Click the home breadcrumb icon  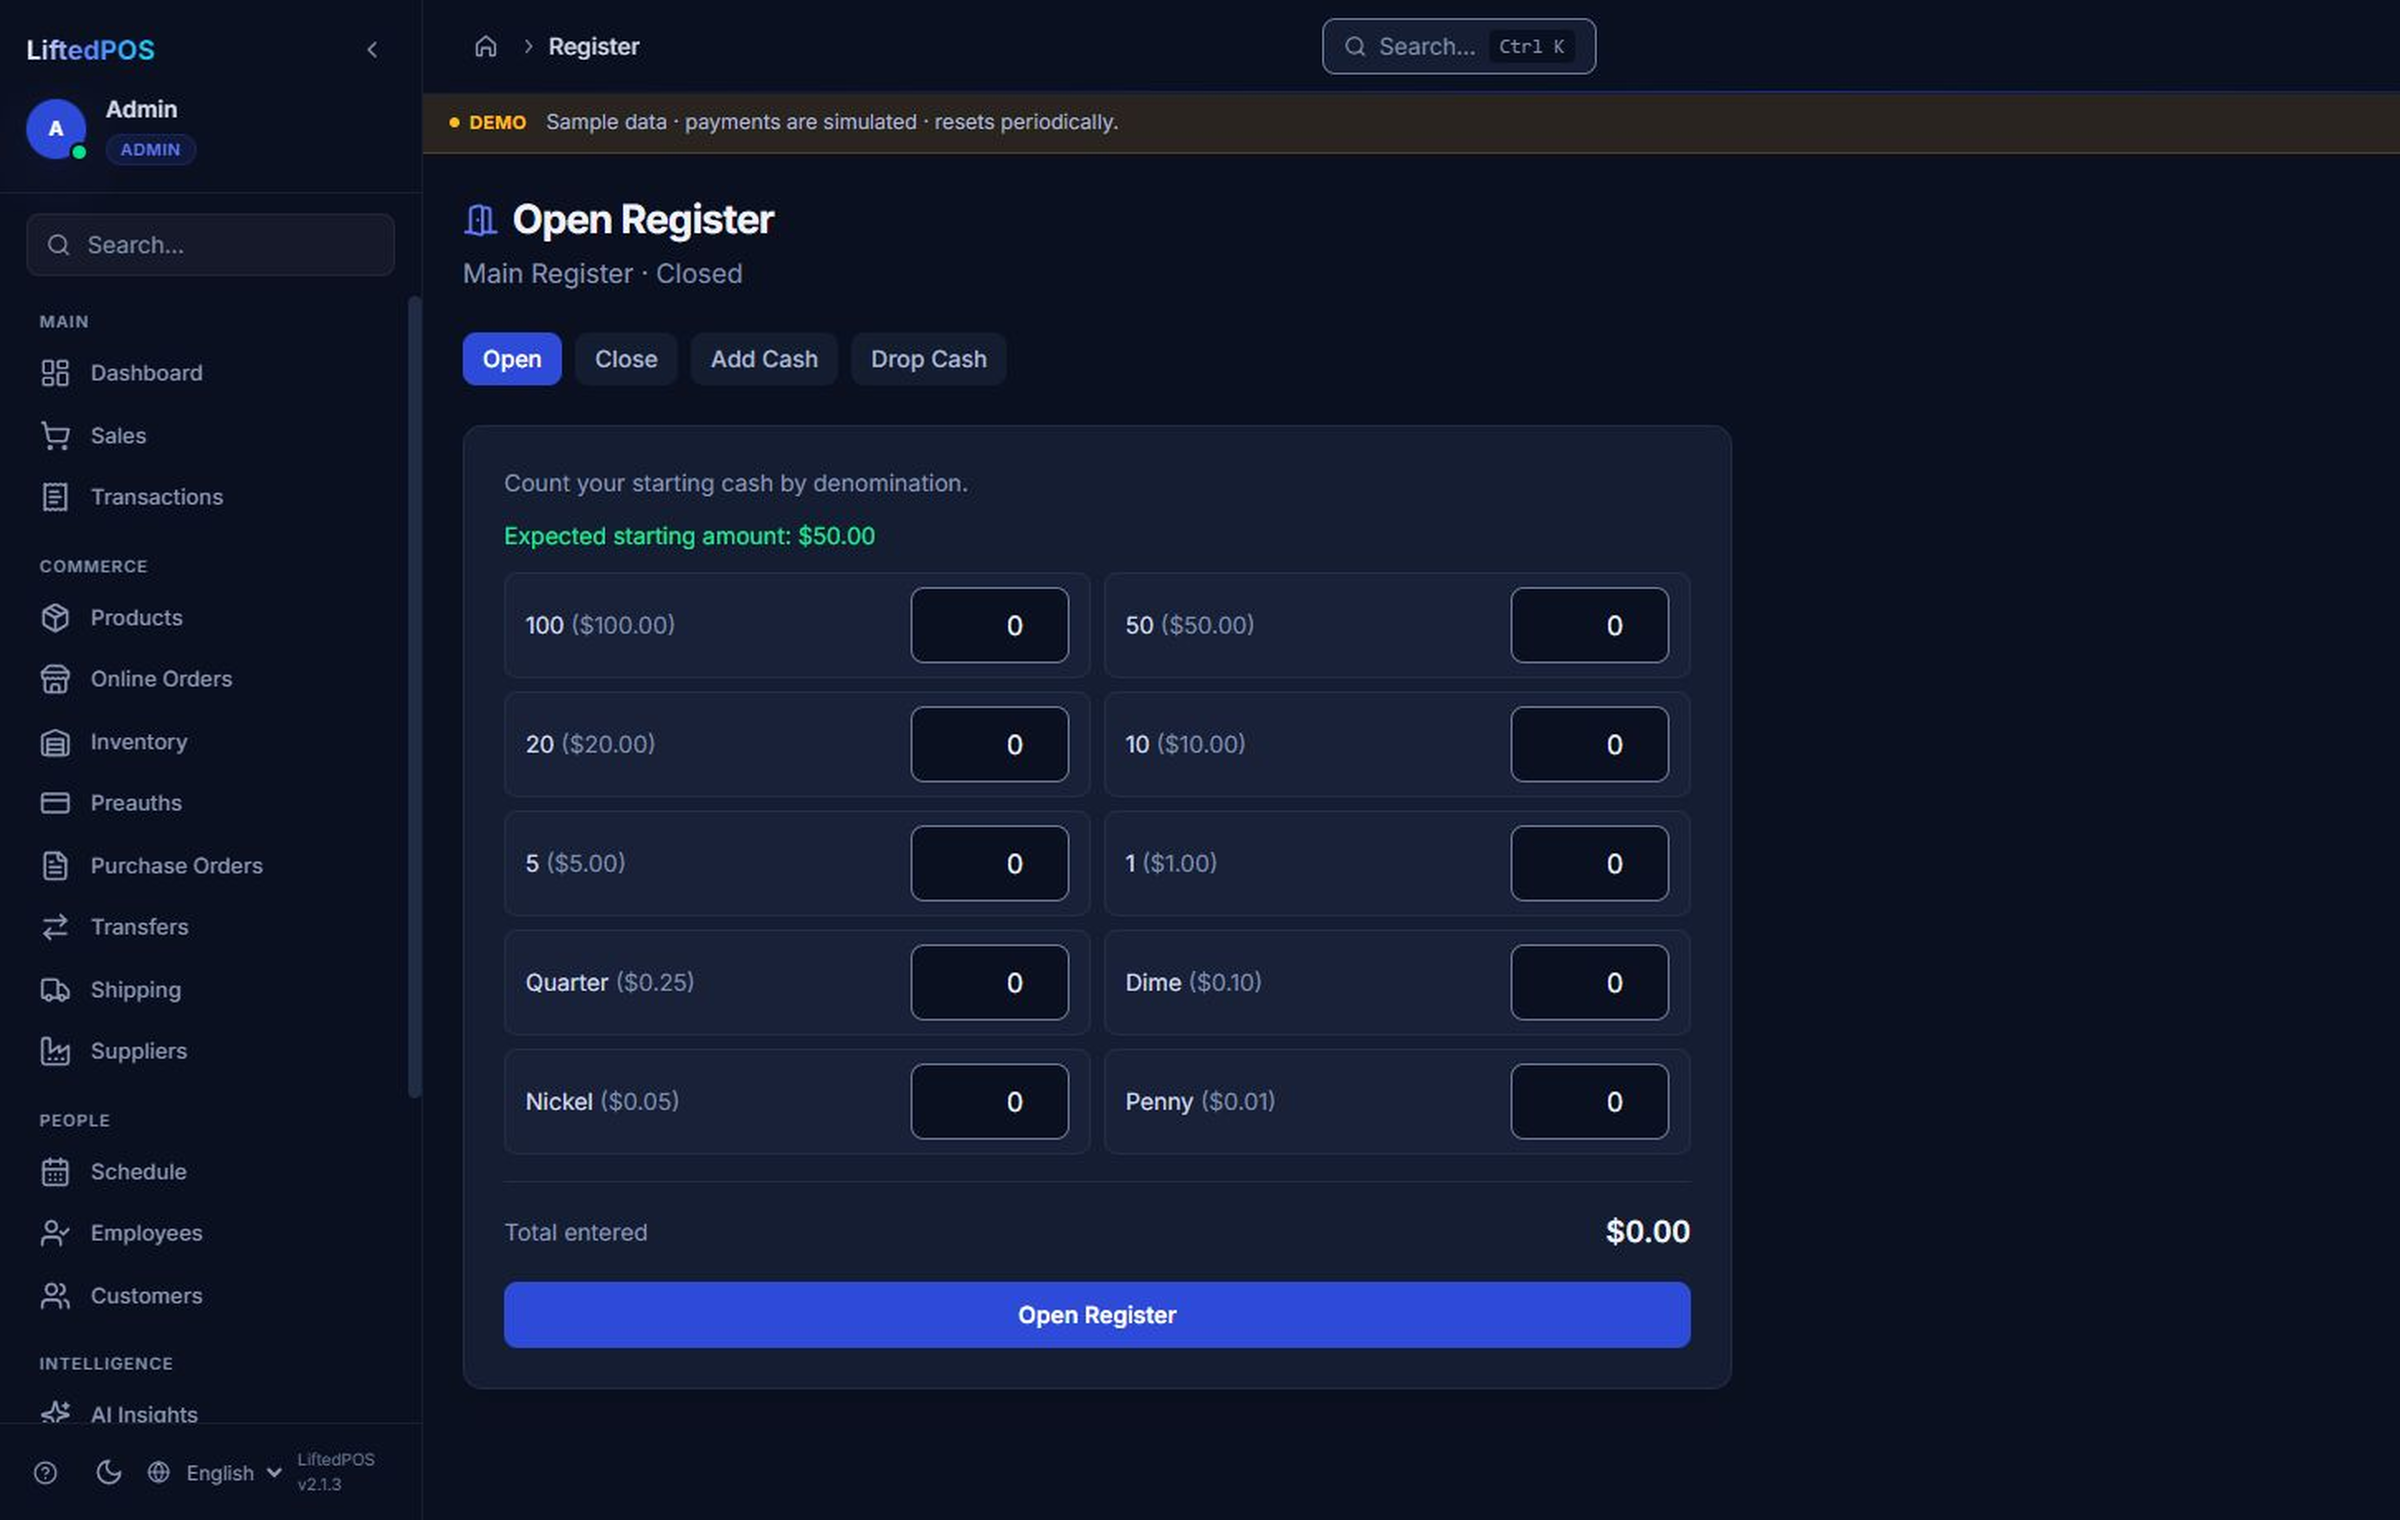click(x=485, y=47)
